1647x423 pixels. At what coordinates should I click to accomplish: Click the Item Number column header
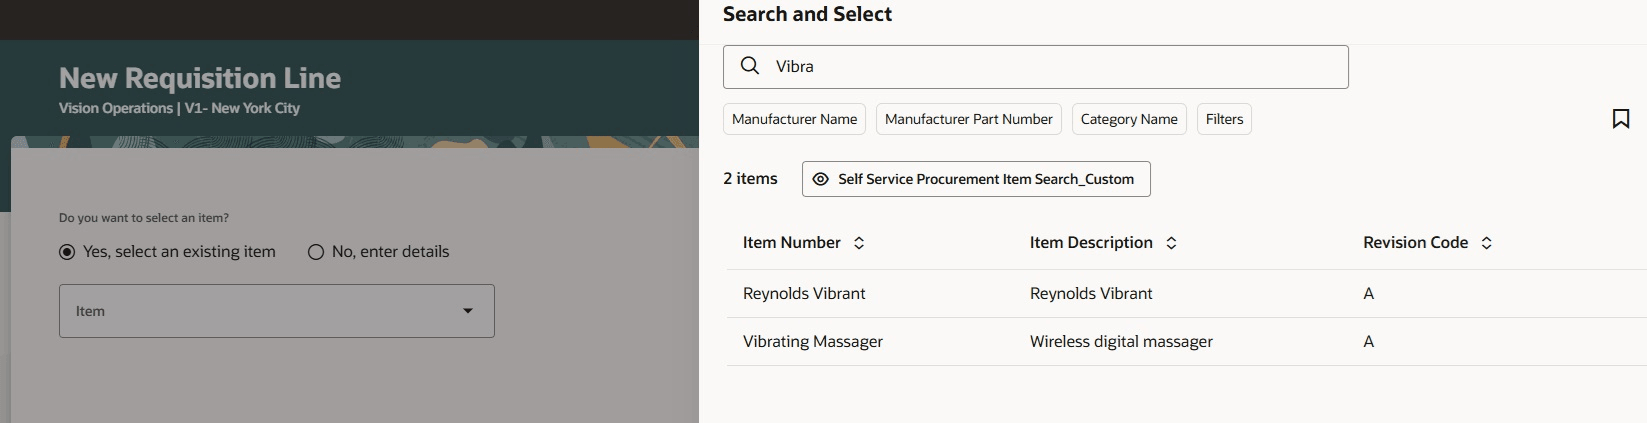pos(791,243)
